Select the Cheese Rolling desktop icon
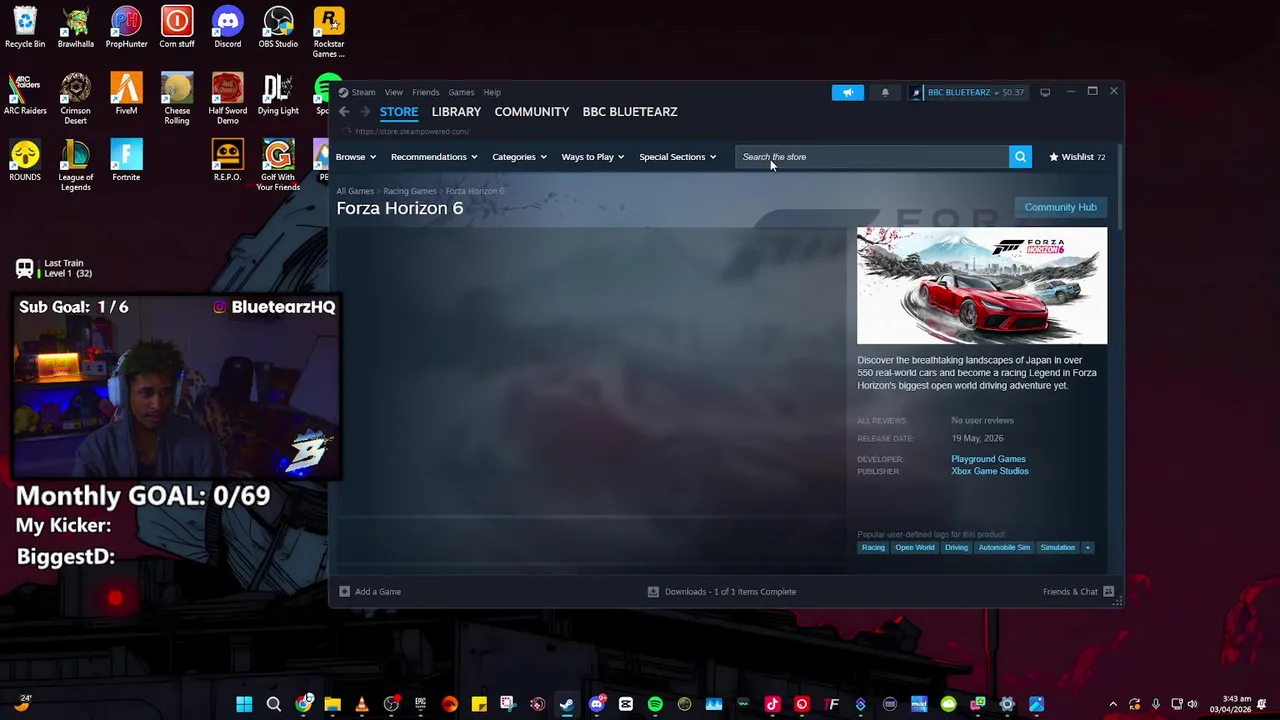Screen dimensions: 1280x720 pyautogui.click(x=177, y=99)
